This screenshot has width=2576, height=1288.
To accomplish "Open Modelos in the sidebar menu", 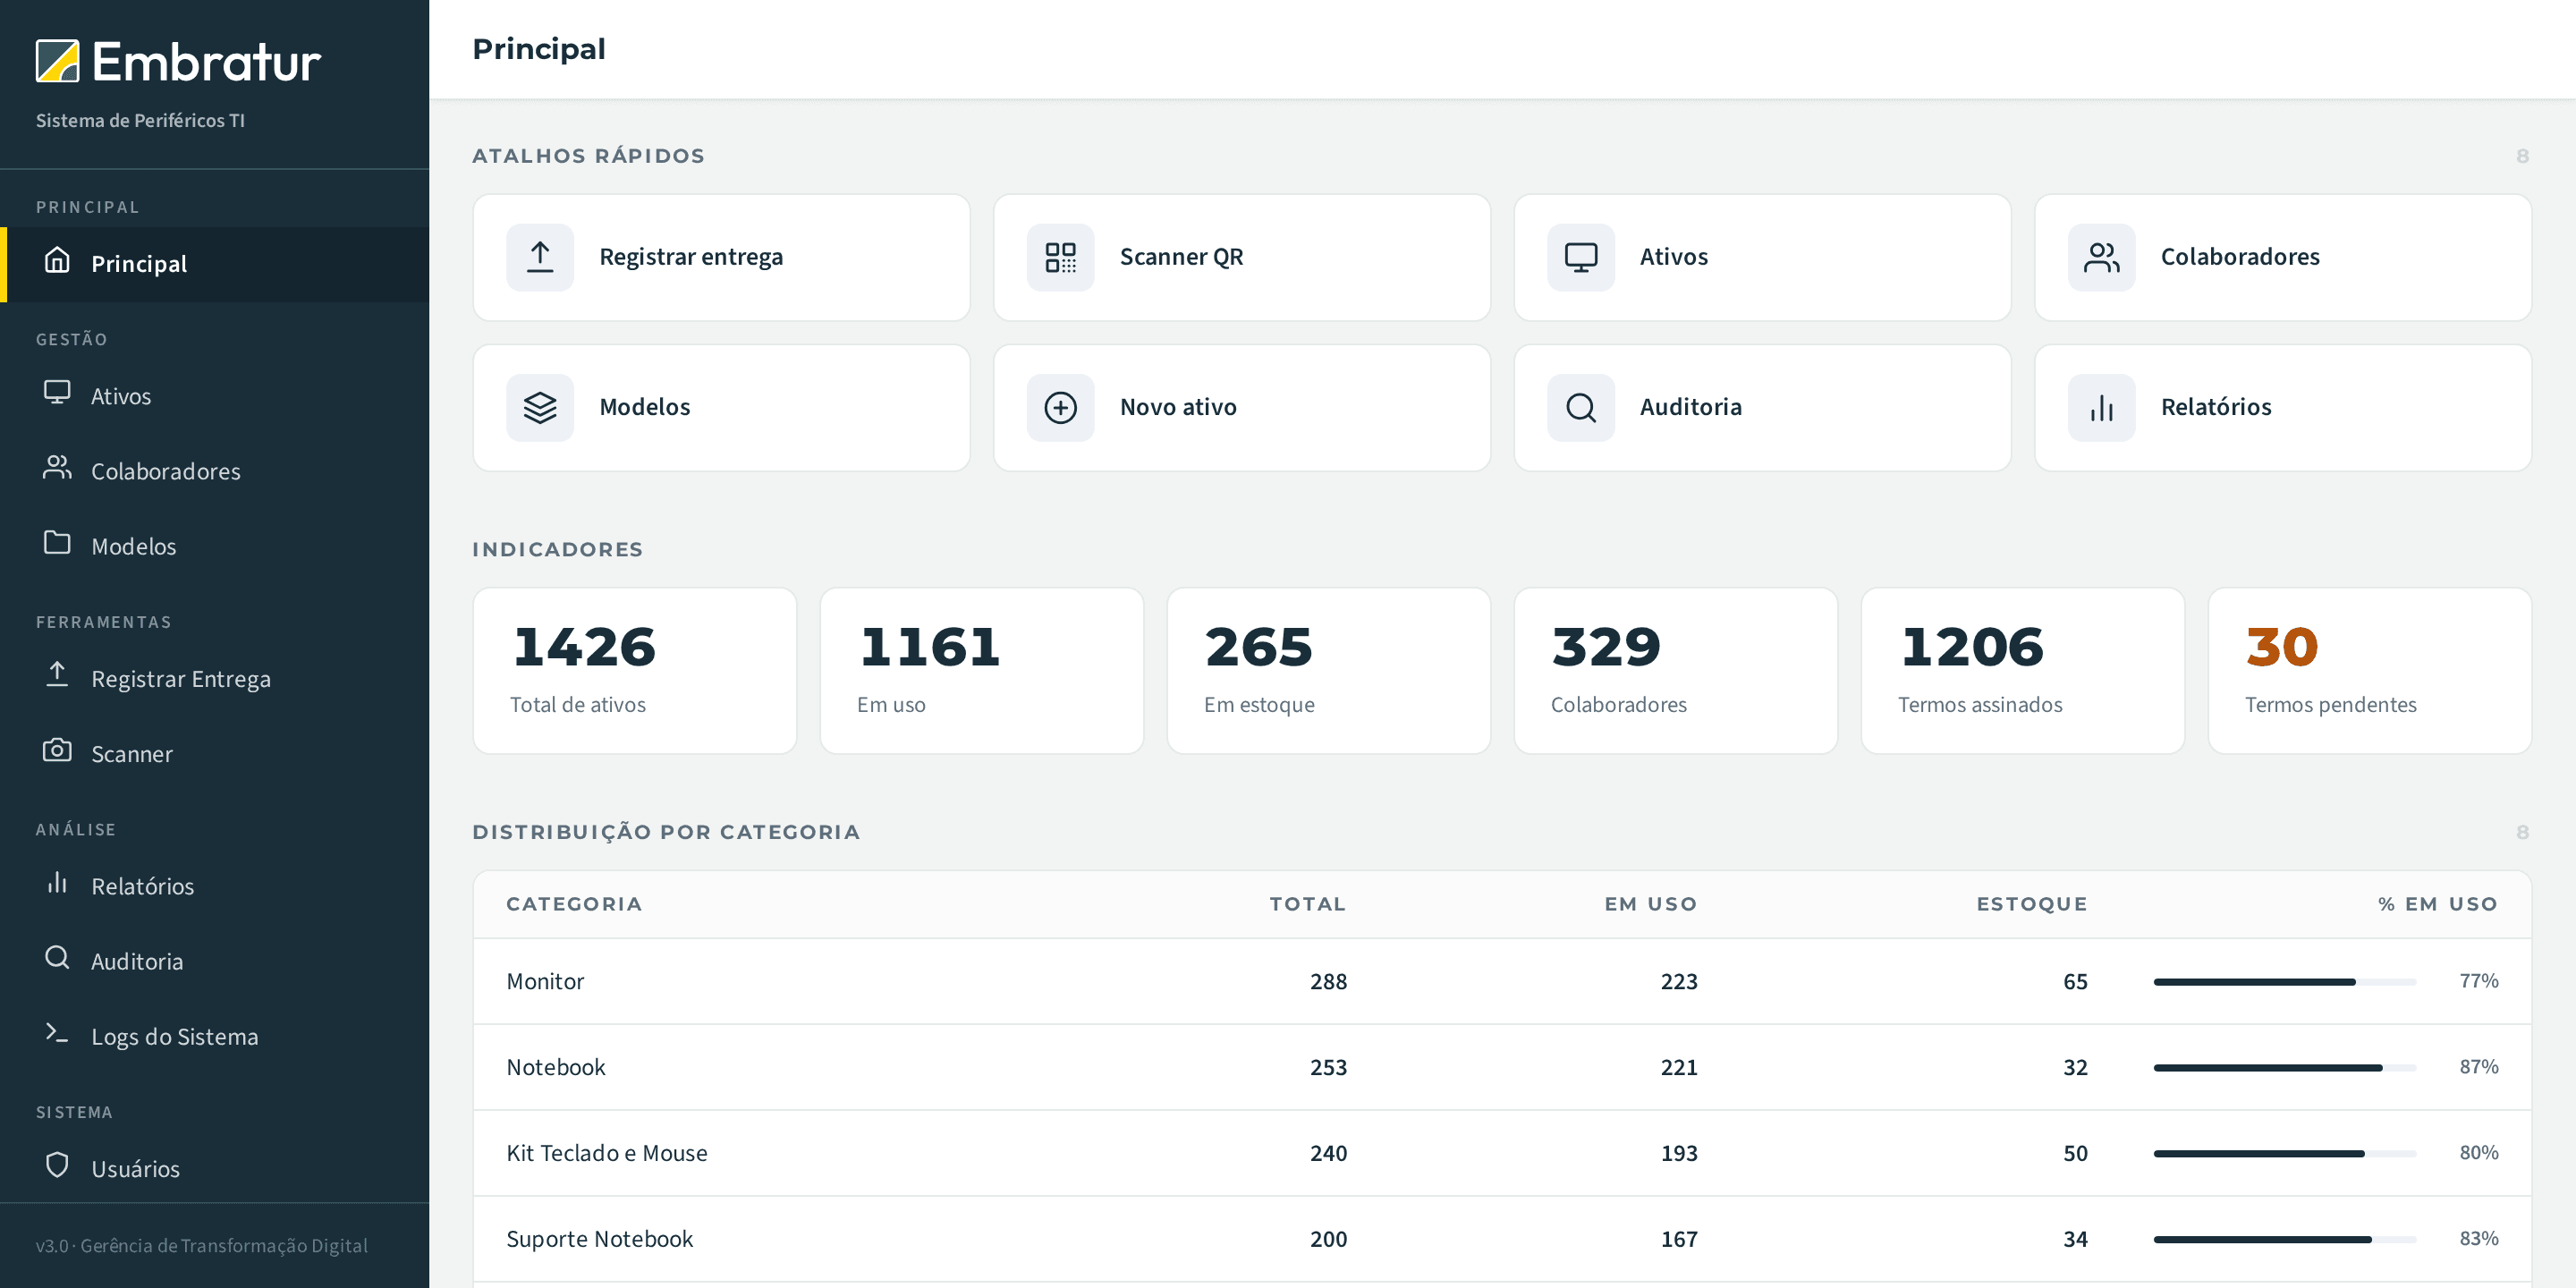I will (214, 546).
